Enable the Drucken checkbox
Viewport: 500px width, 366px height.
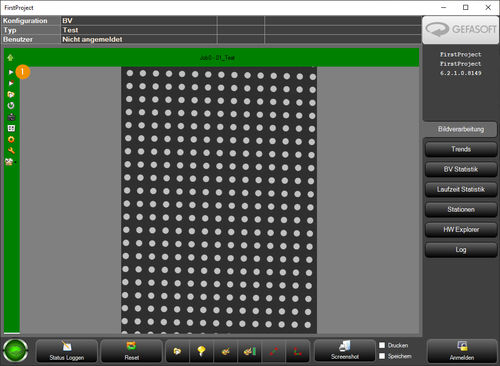[382, 345]
